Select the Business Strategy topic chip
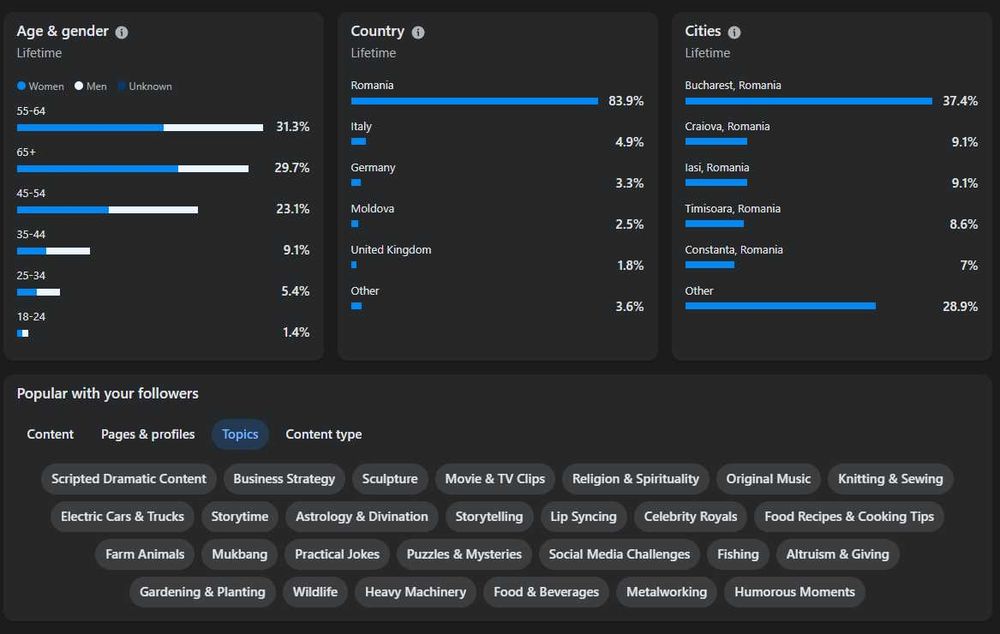 284,479
